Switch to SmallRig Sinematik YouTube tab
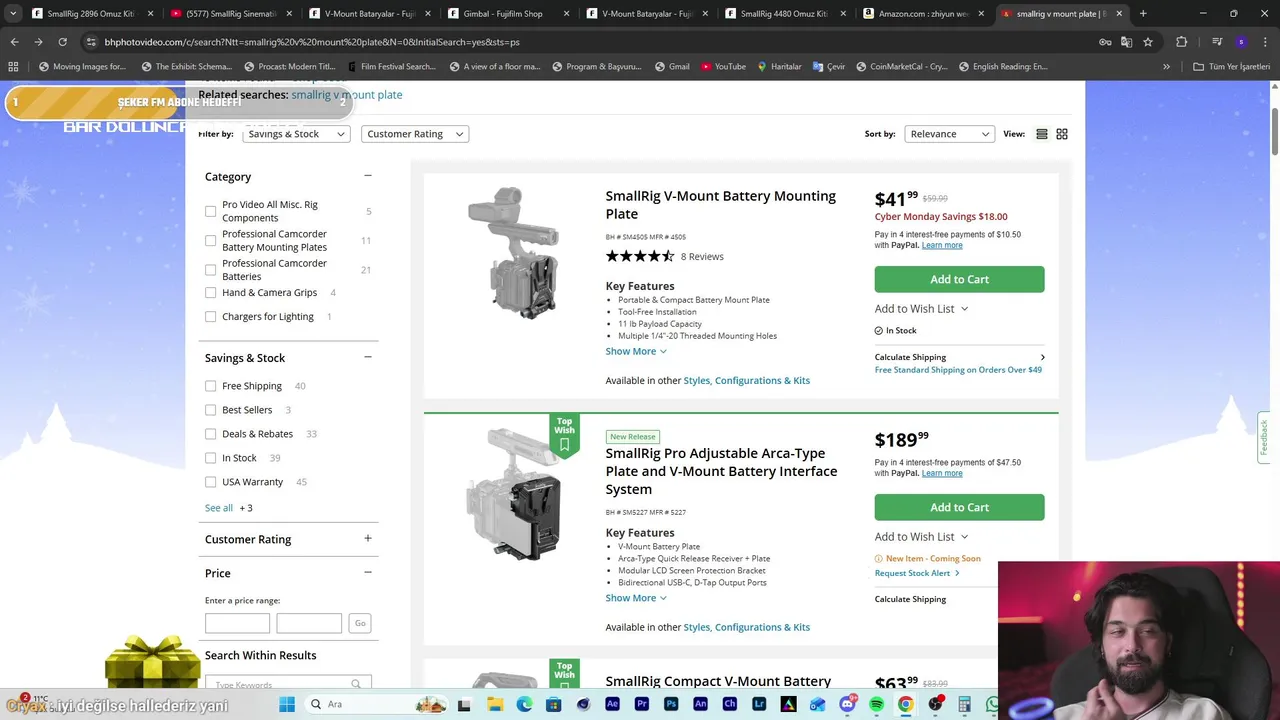The height and width of the screenshot is (720, 1280). click(x=231, y=14)
